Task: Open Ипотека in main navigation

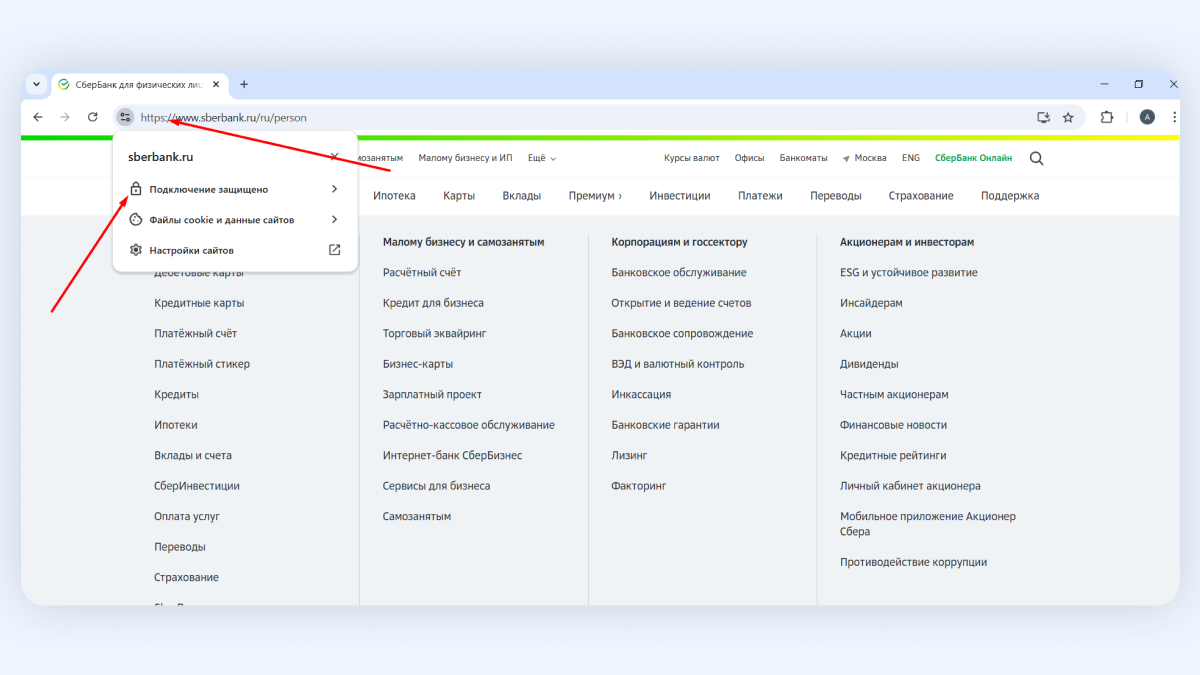Action: click(394, 196)
